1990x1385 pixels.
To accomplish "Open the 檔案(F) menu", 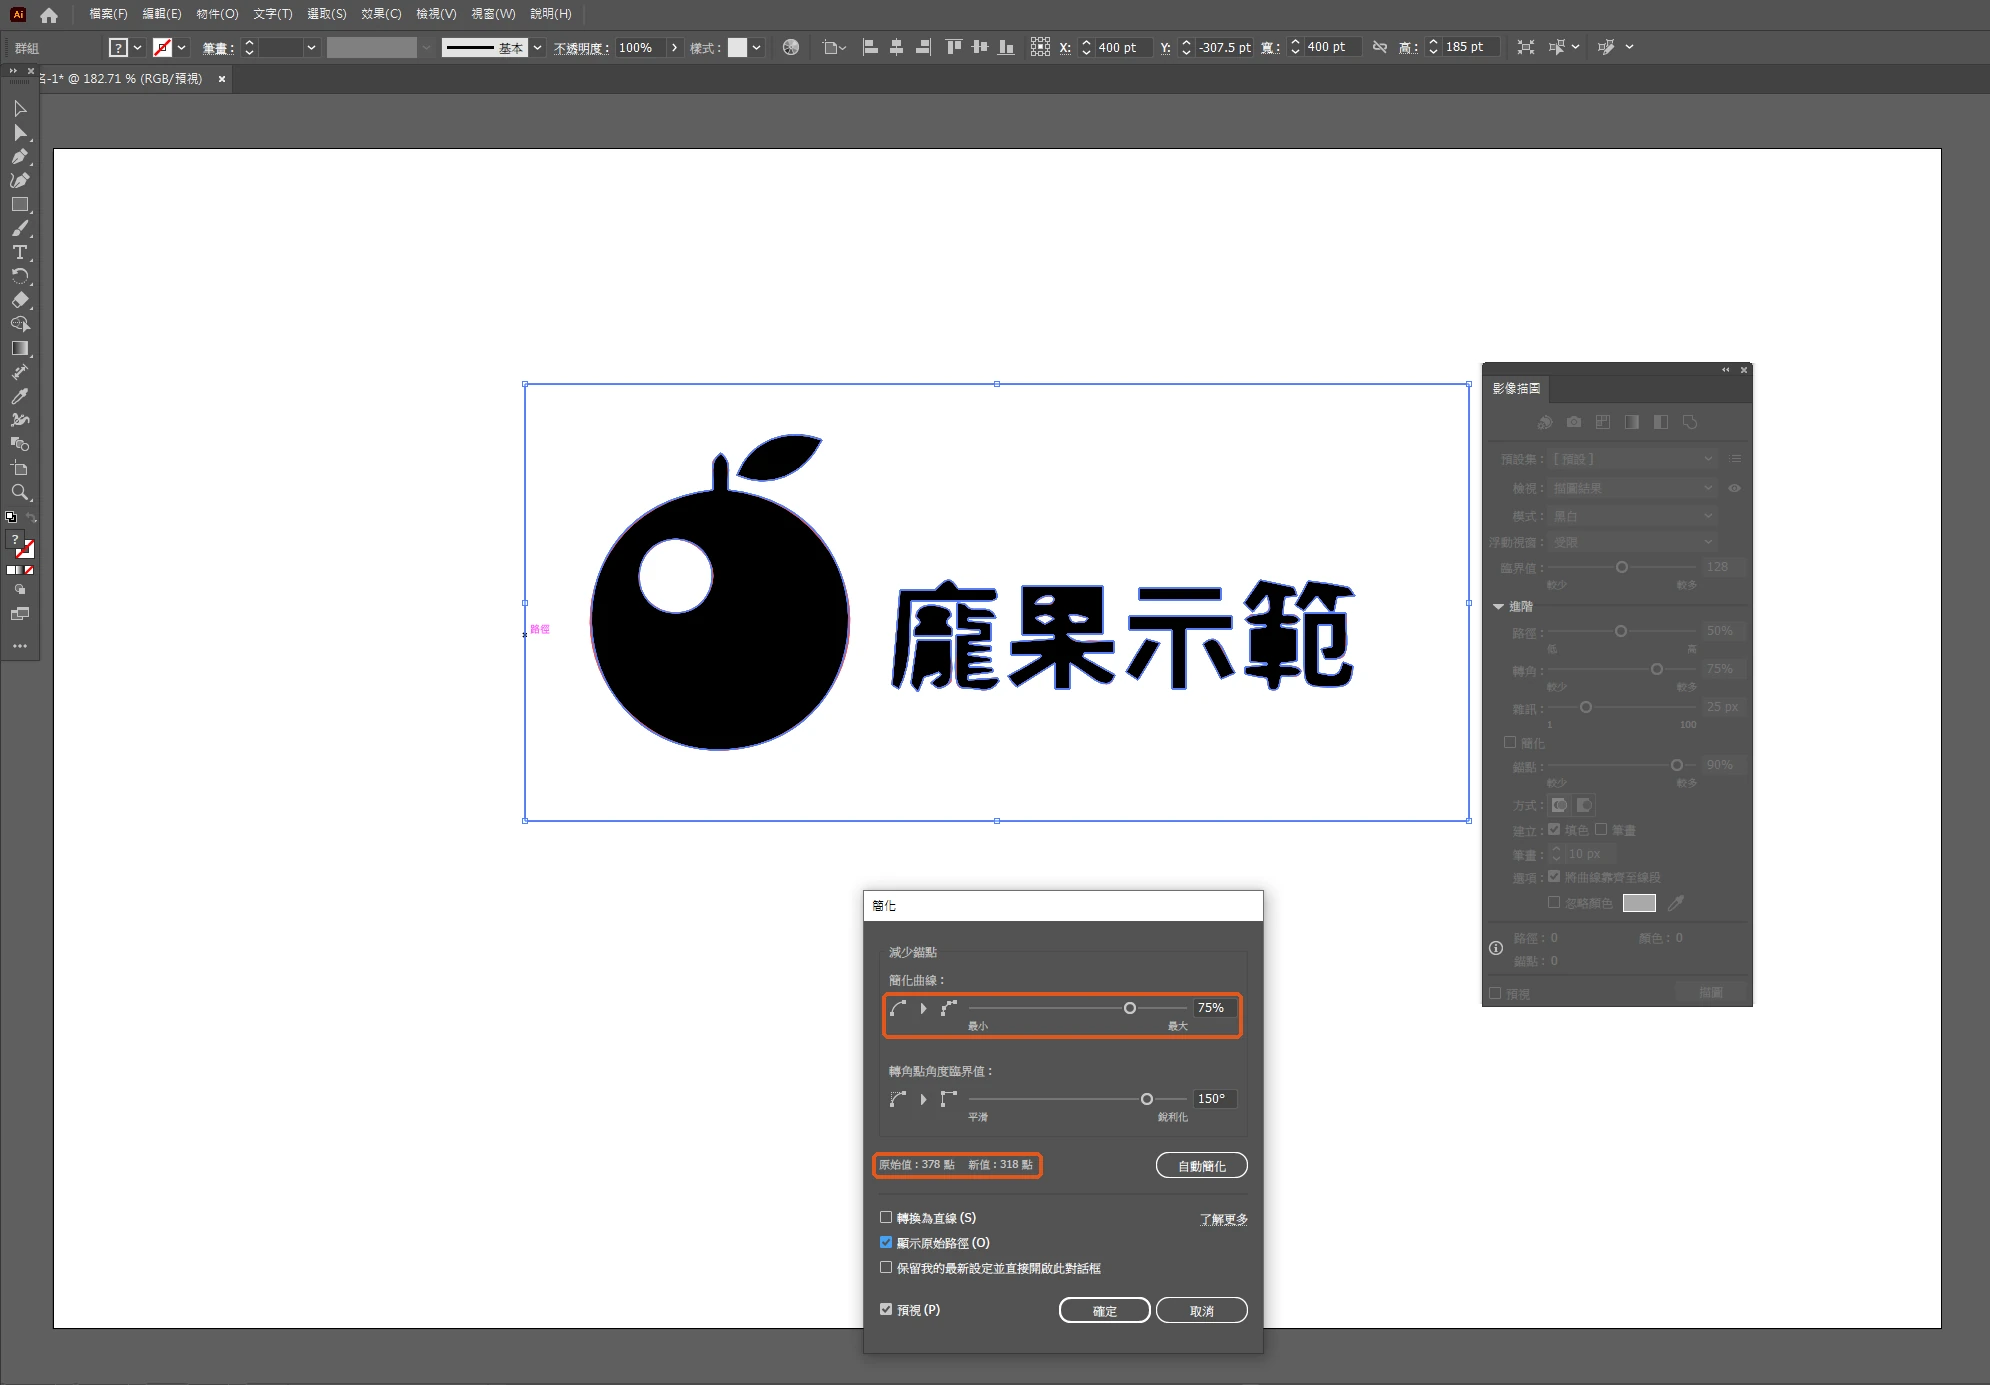I will (108, 14).
